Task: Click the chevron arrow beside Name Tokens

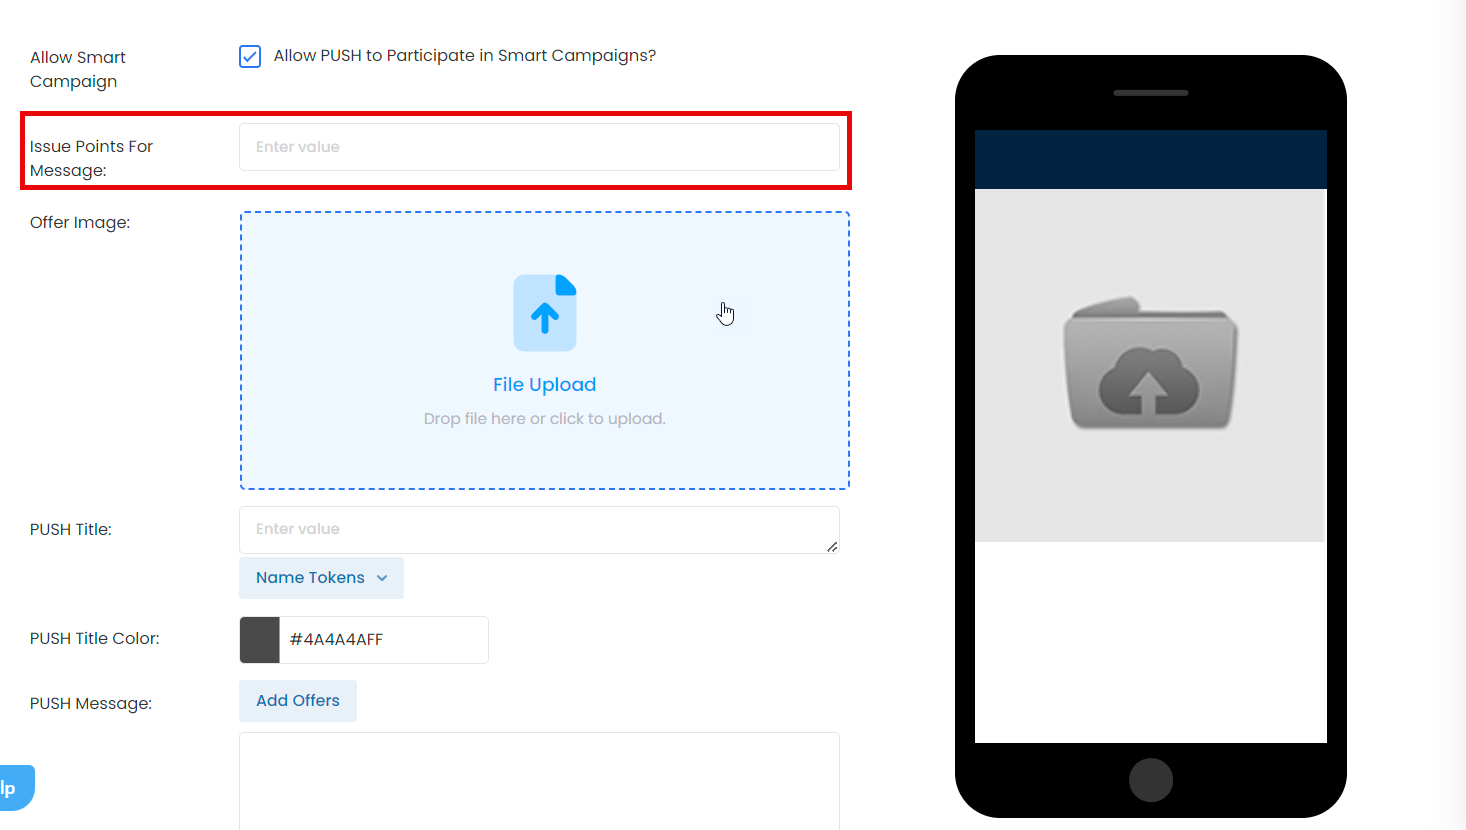Action: (382, 578)
